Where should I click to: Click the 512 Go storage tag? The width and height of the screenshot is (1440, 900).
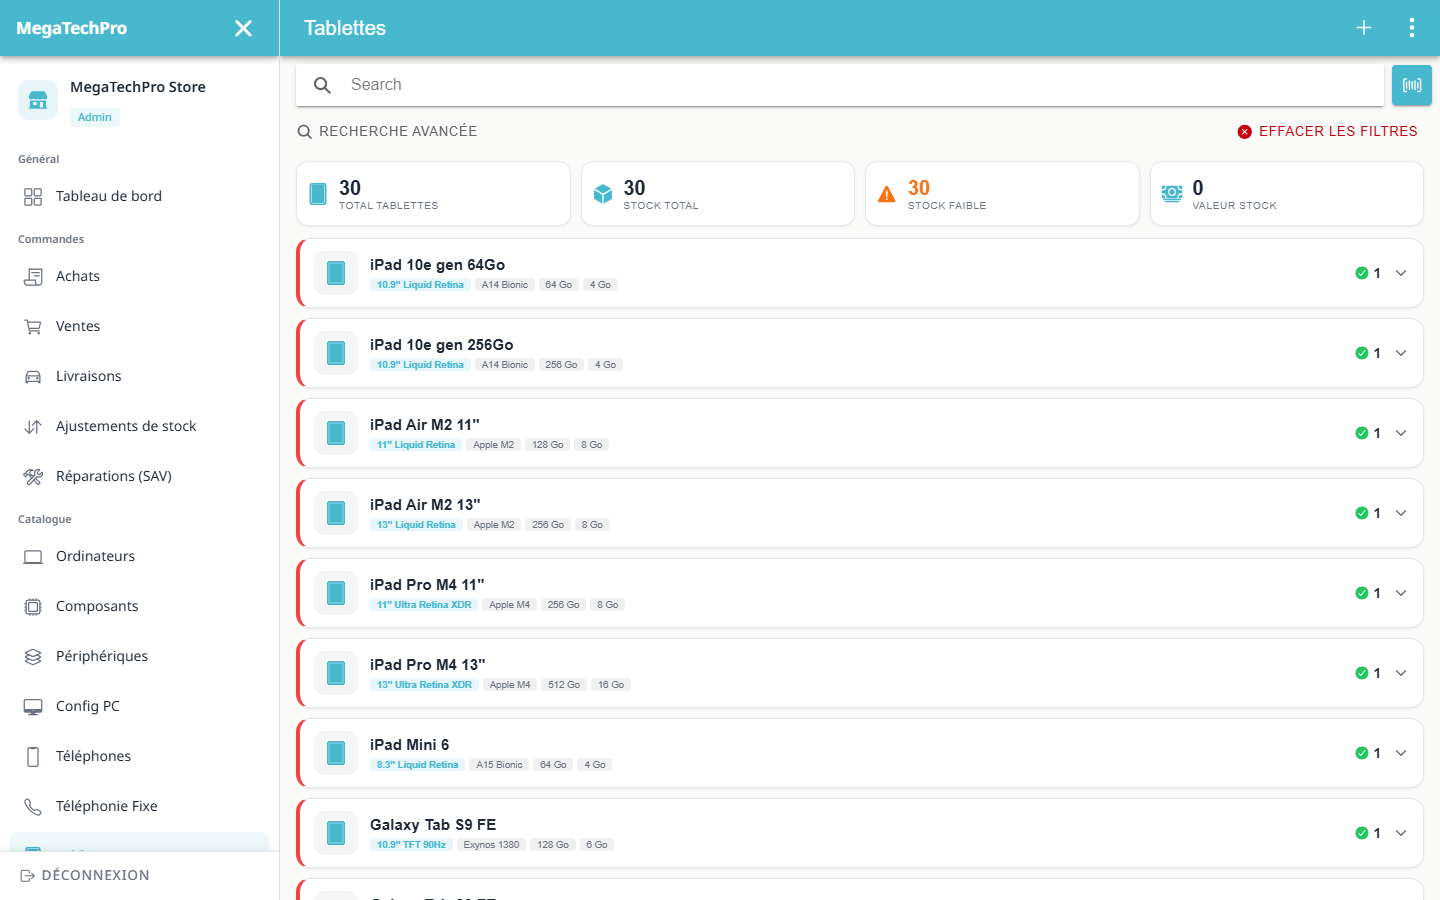[564, 685]
